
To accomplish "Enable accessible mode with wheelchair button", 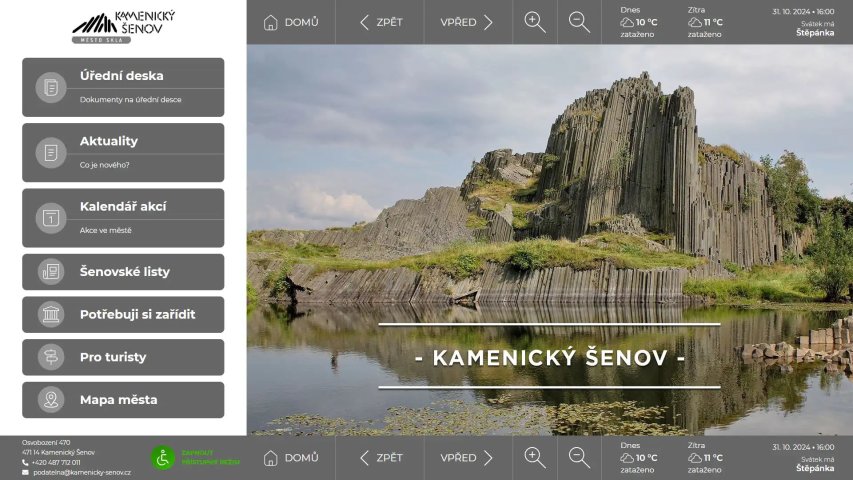I will [x=163, y=458].
